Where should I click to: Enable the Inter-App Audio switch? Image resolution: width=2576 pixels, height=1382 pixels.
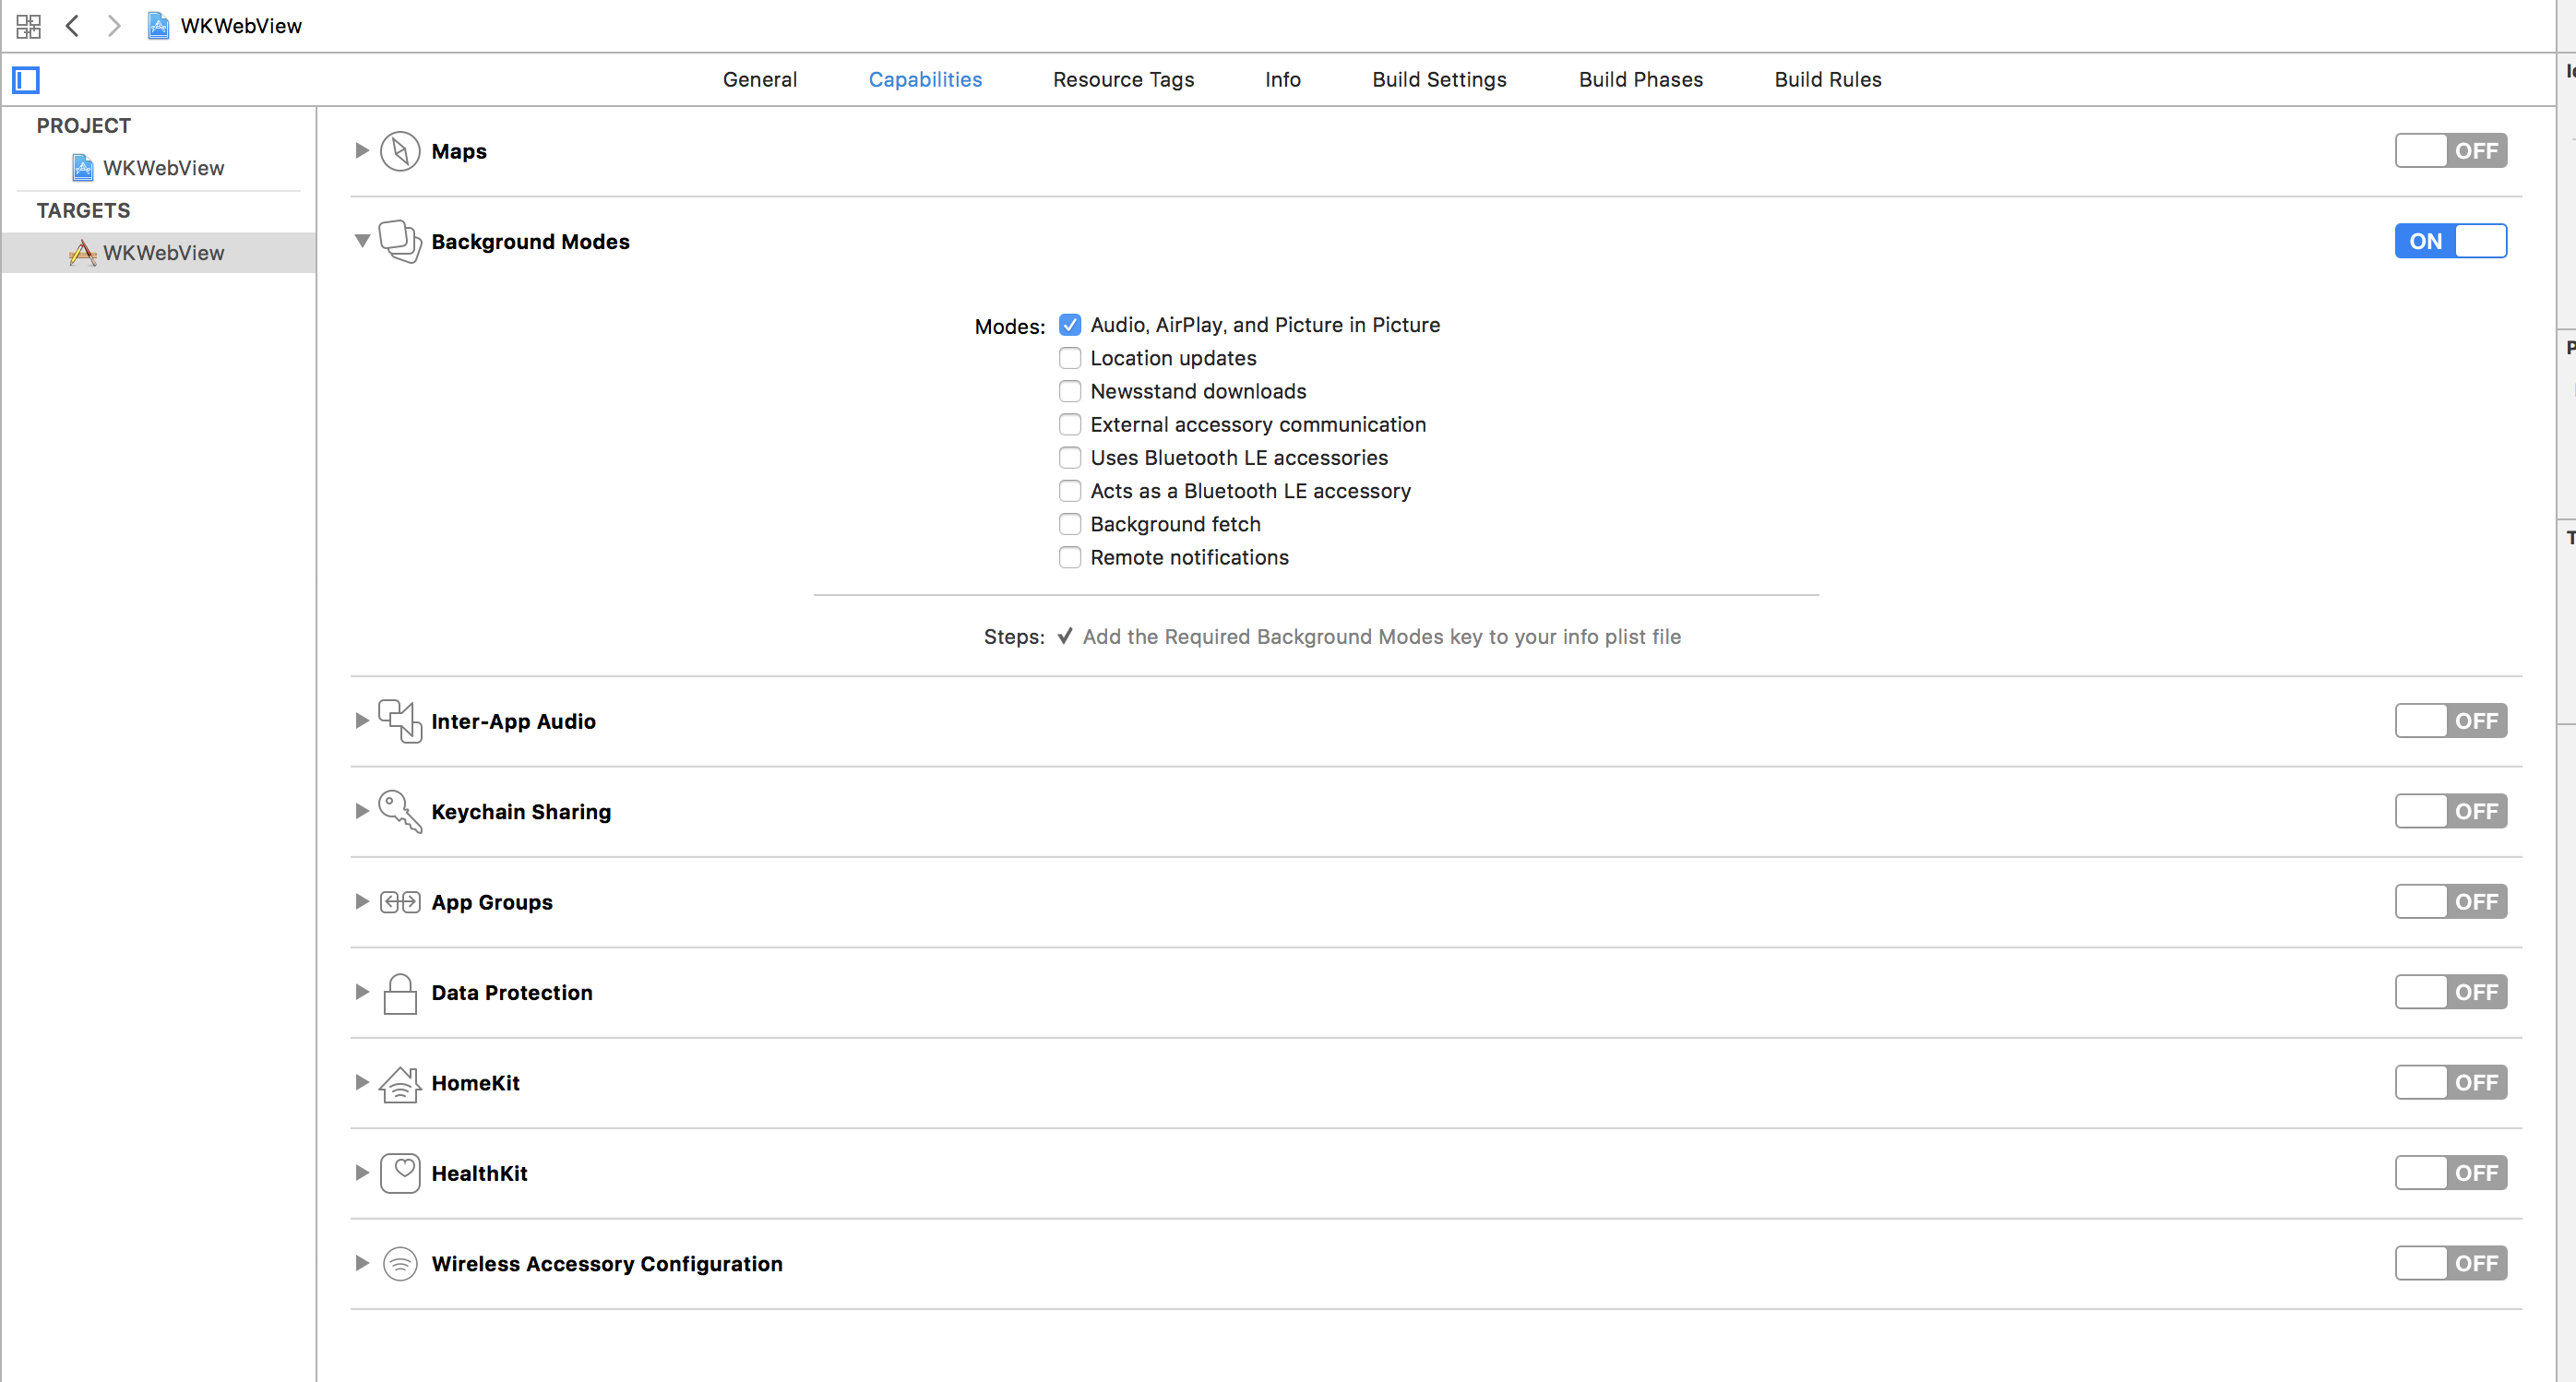coord(2450,721)
